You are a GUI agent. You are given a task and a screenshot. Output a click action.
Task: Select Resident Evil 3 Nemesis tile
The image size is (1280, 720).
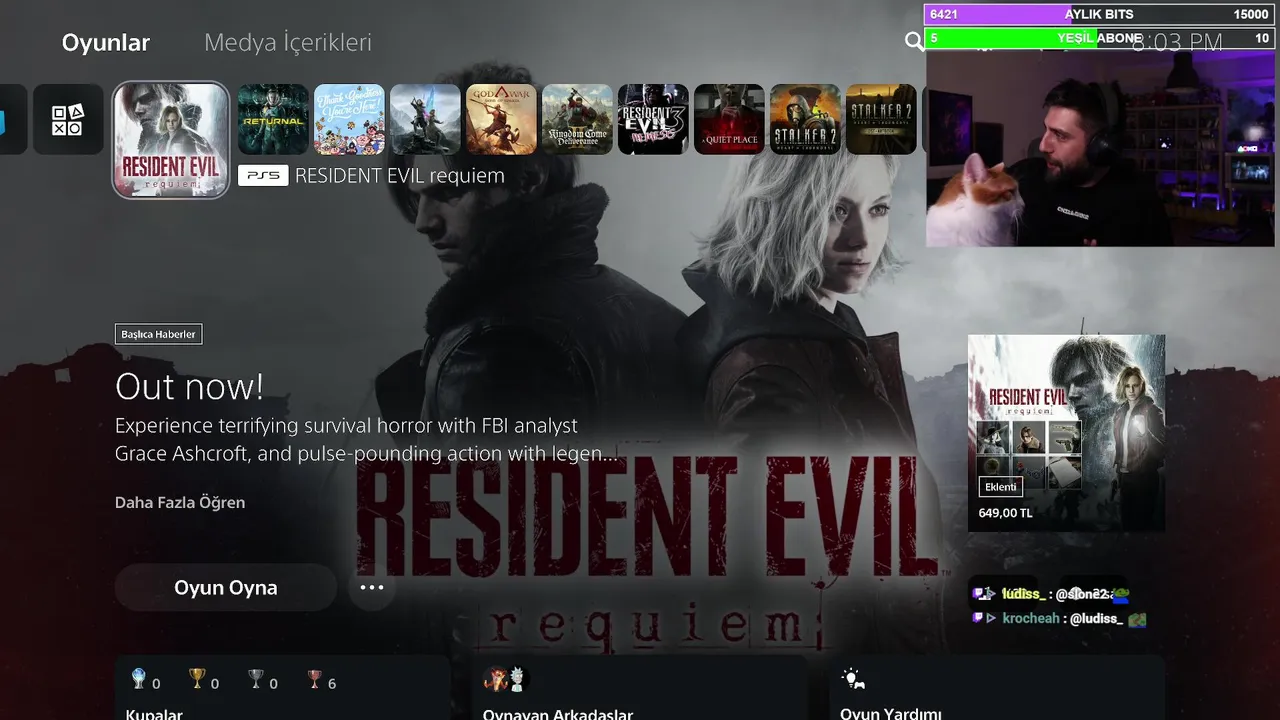(x=653, y=119)
